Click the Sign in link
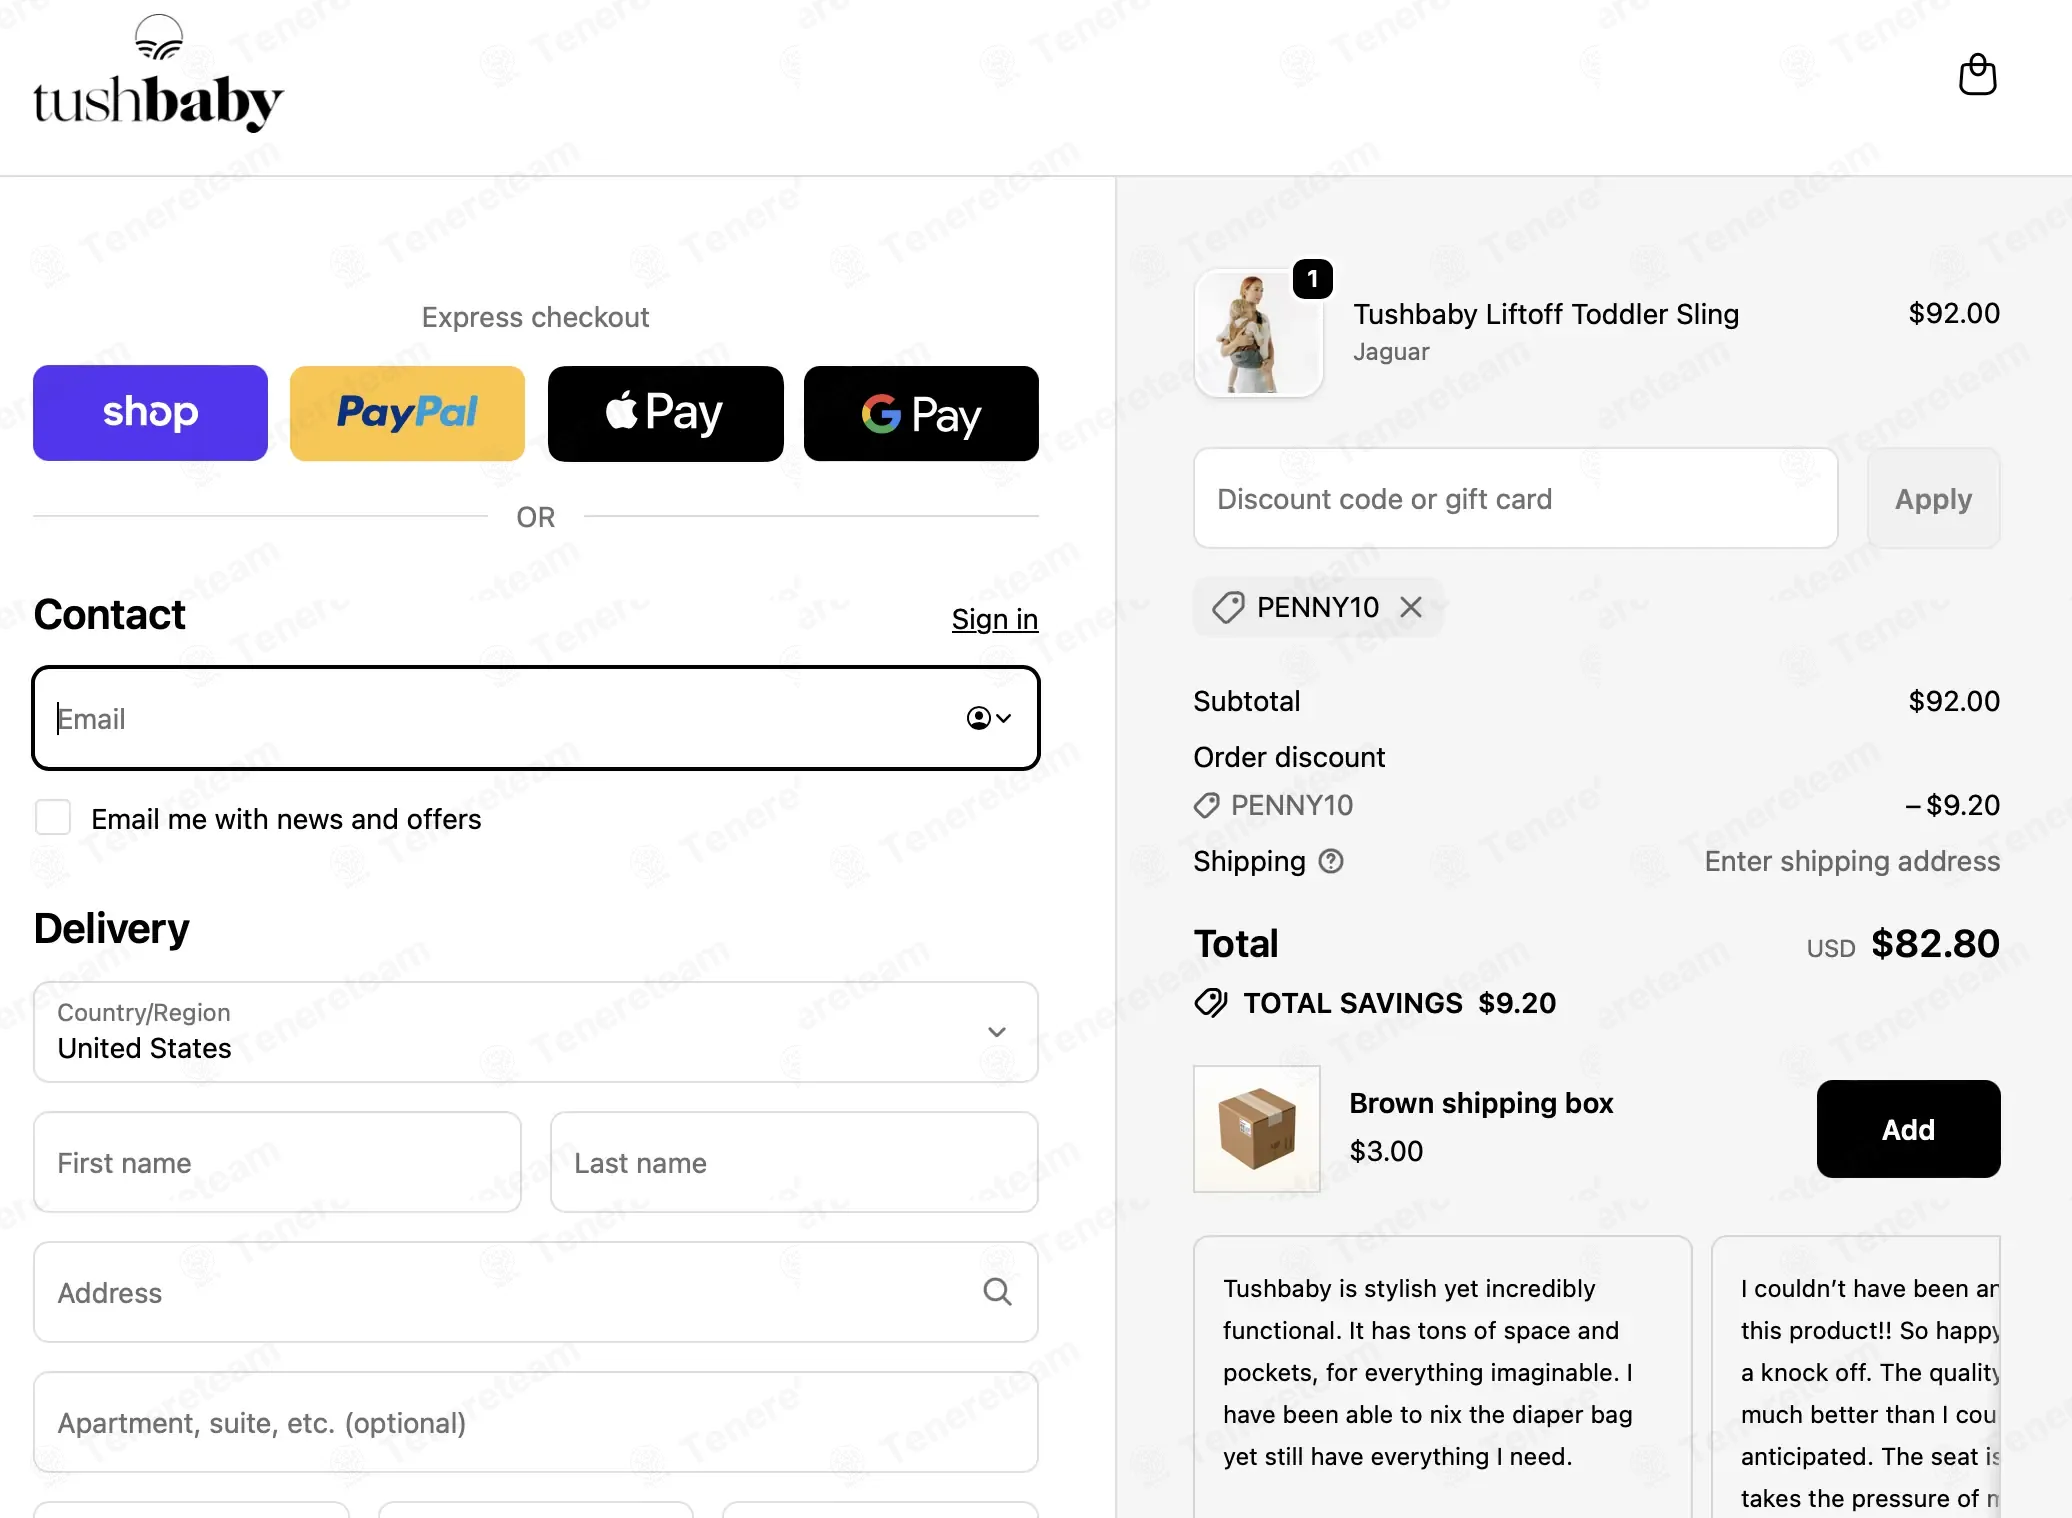Image resolution: width=2072 pixels, height=1518 pixels. pyautogui.click(x=995, y=619)
